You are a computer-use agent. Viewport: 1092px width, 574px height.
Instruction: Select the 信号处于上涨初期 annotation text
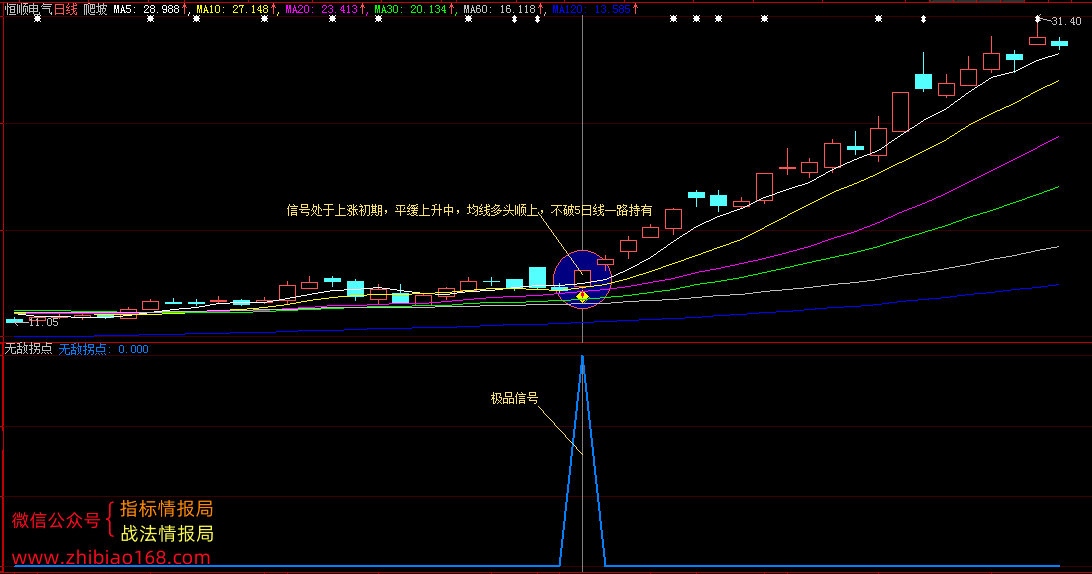tap(335, 210)
